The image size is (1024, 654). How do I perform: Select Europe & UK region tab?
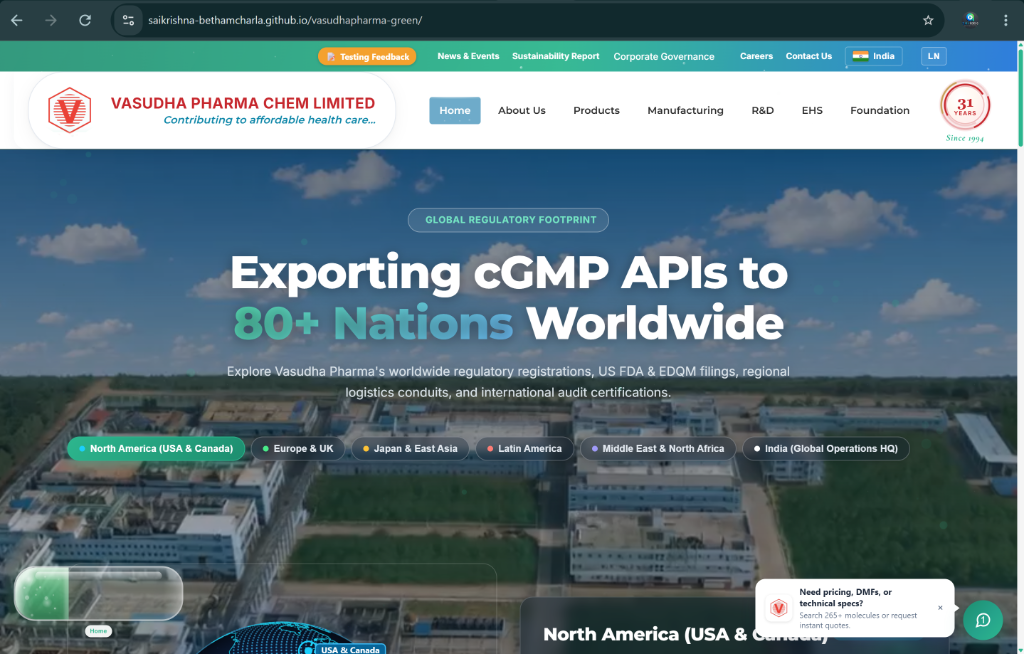pyautogui.click(x=298, y=449)
